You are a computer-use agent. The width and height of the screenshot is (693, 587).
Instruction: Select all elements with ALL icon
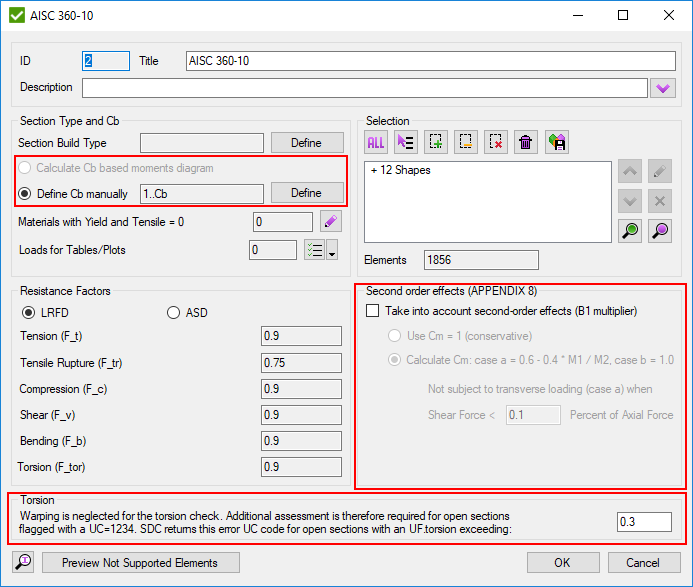376,142
